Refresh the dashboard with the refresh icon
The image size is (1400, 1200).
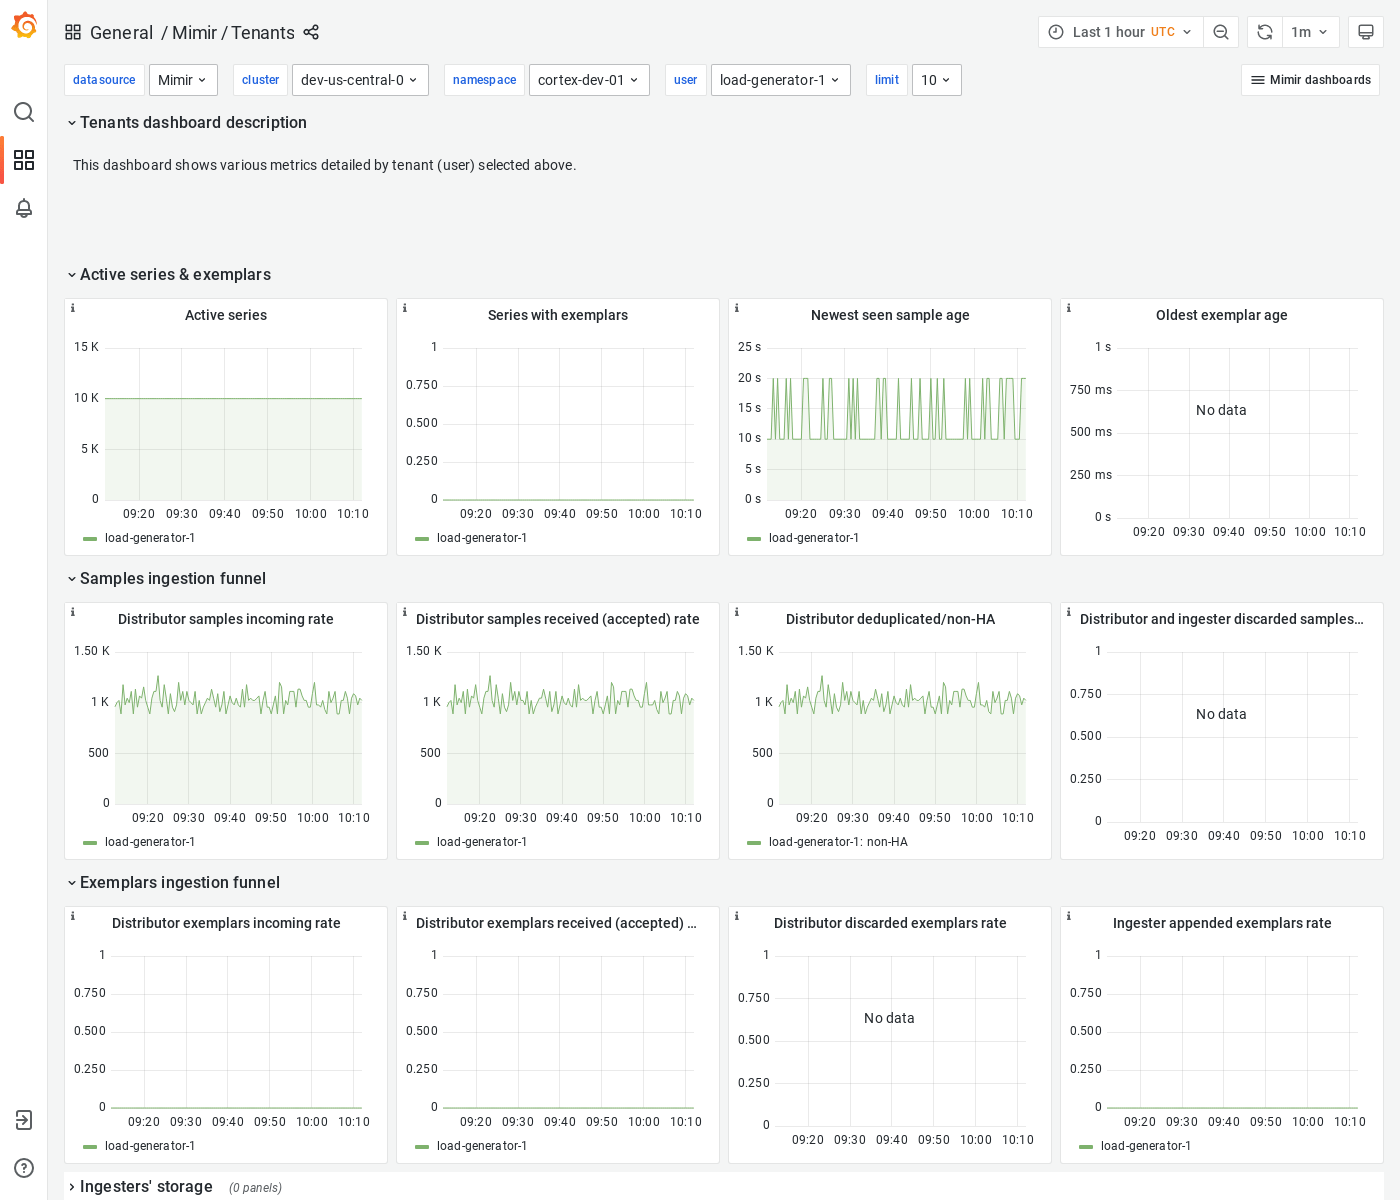click(1263, 31)
